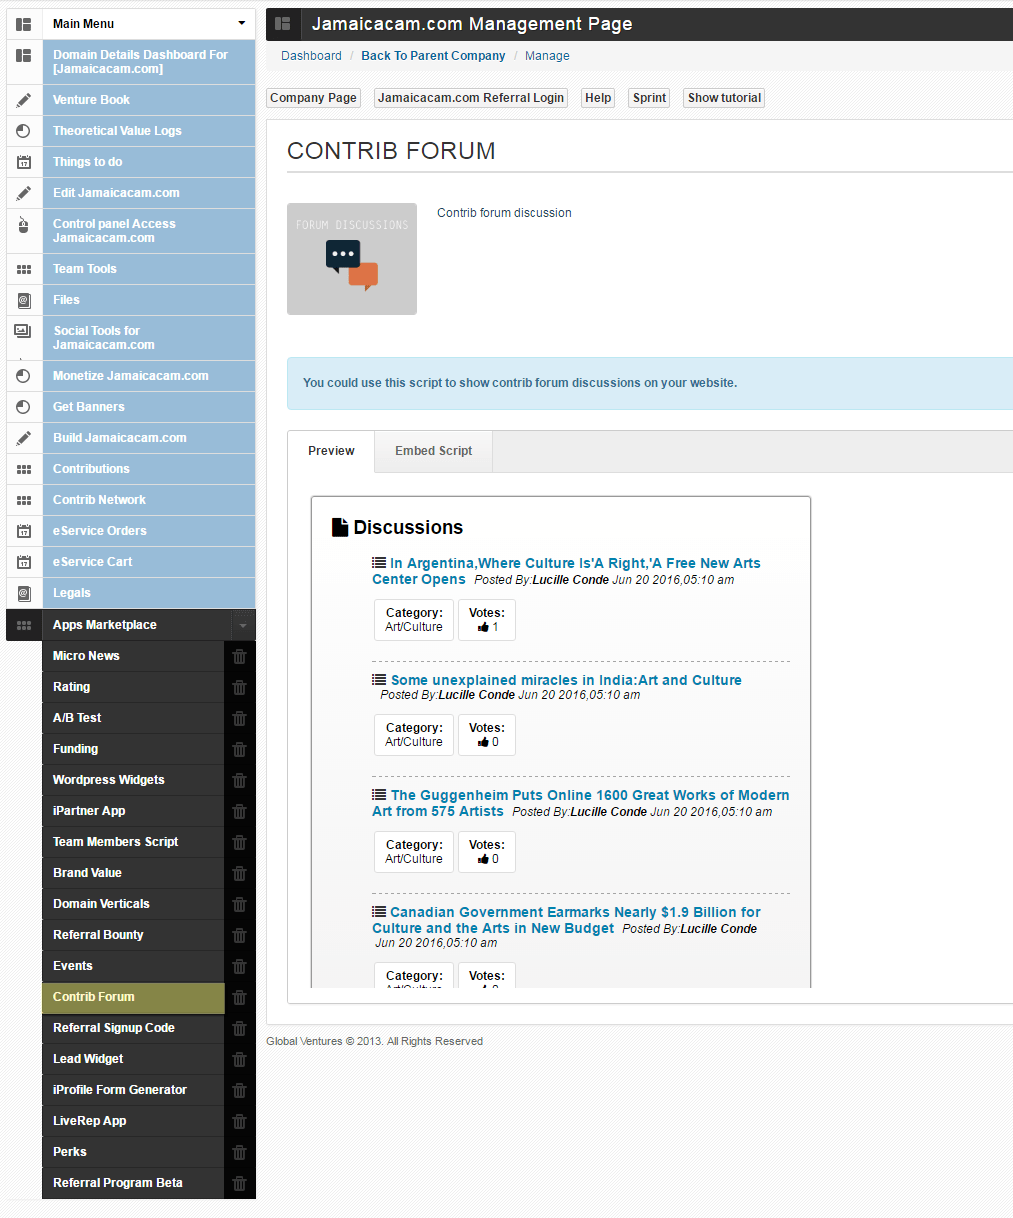Open the Contrib Network menu entry

point(149,500)
